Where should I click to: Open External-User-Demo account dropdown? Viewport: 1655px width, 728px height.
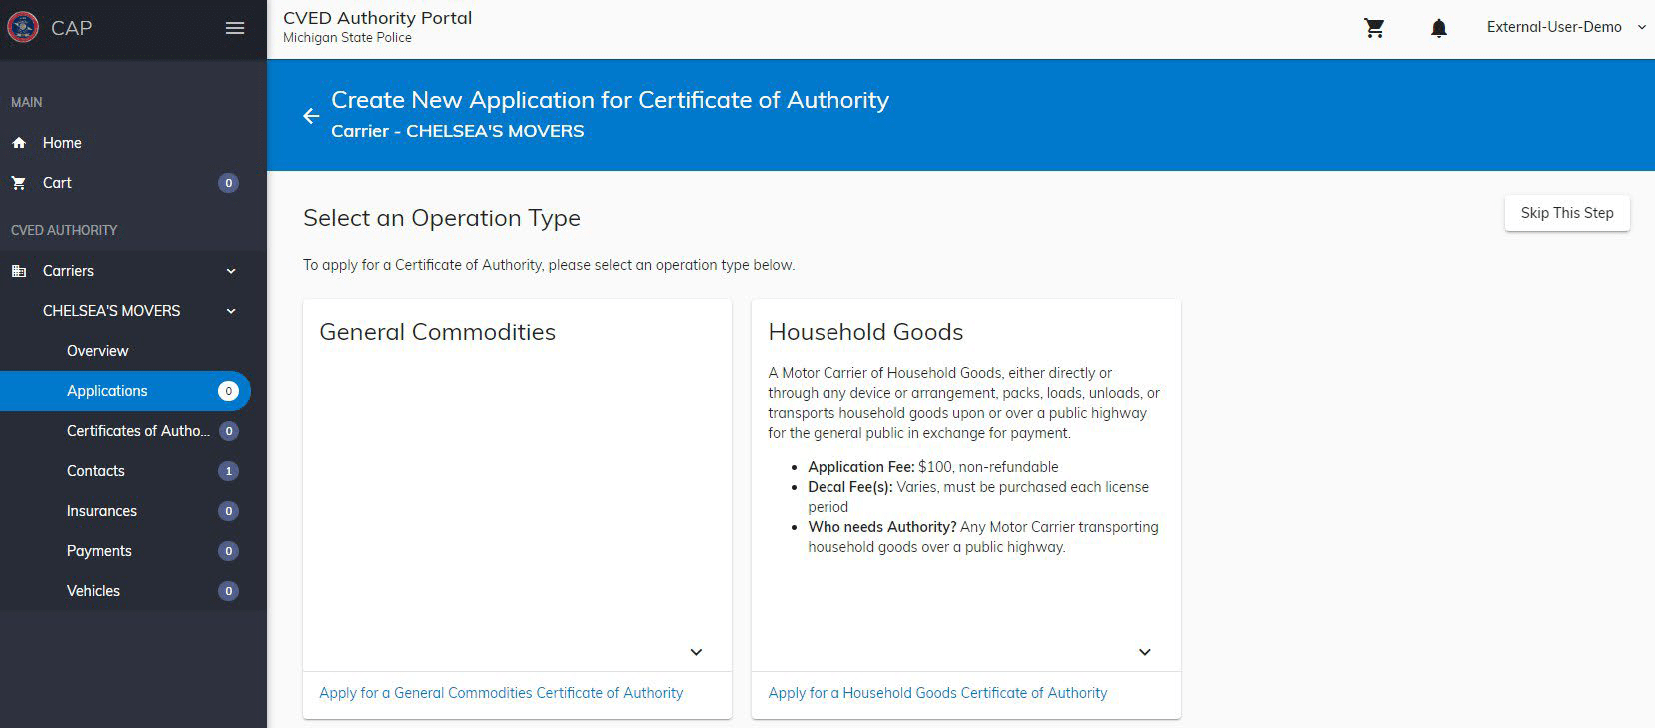tap(1566, 27)
